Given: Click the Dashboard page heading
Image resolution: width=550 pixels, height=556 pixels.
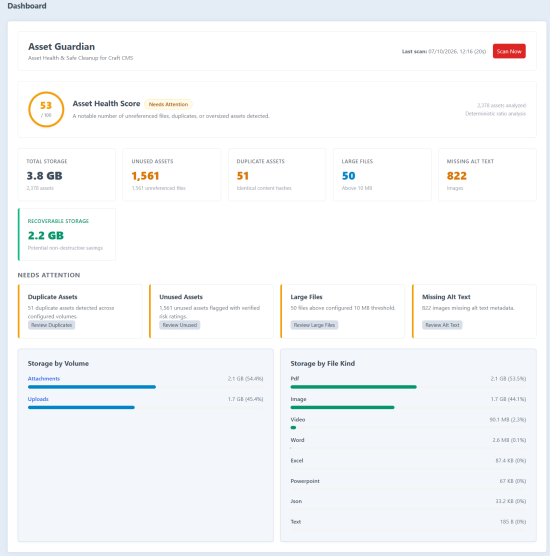Looking at the screenshot, I should tap(27, 6).
